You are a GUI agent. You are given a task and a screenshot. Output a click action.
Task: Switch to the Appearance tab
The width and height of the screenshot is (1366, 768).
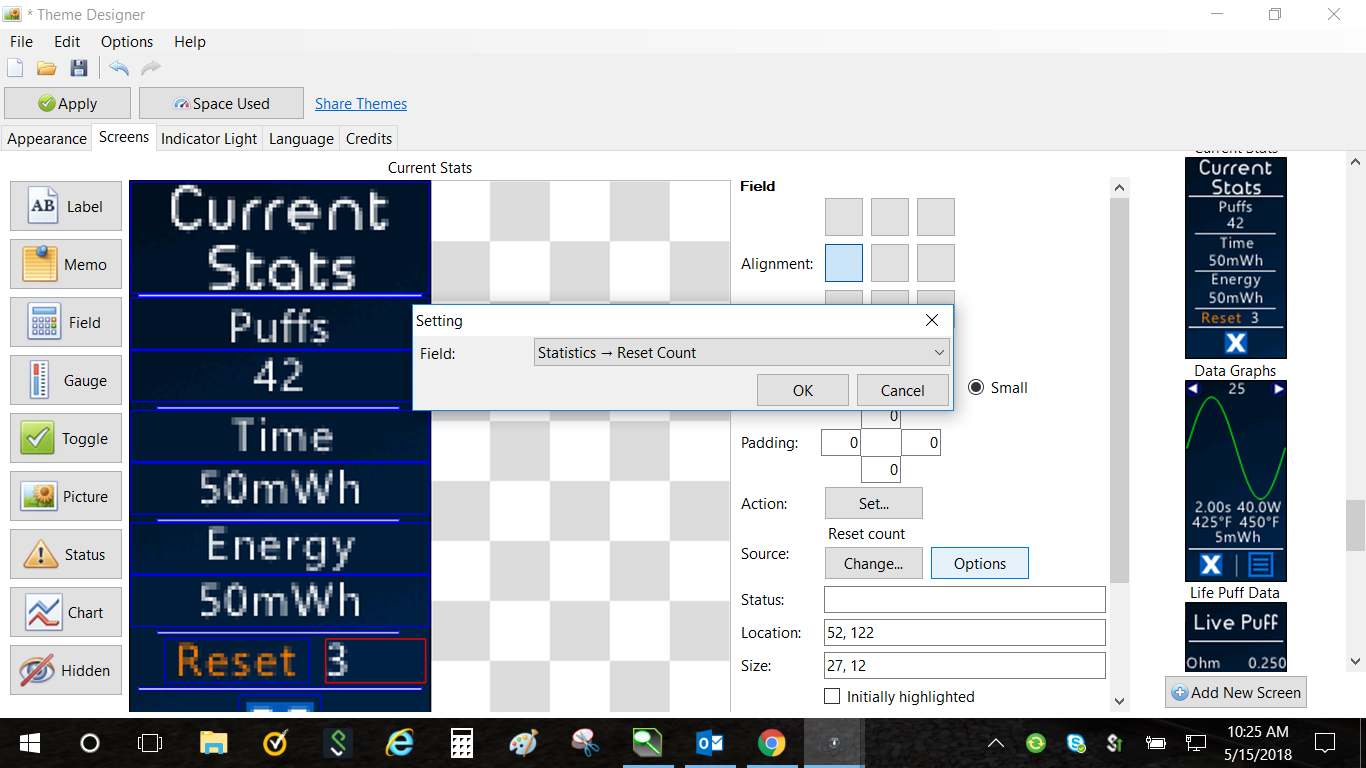[47, 139]
